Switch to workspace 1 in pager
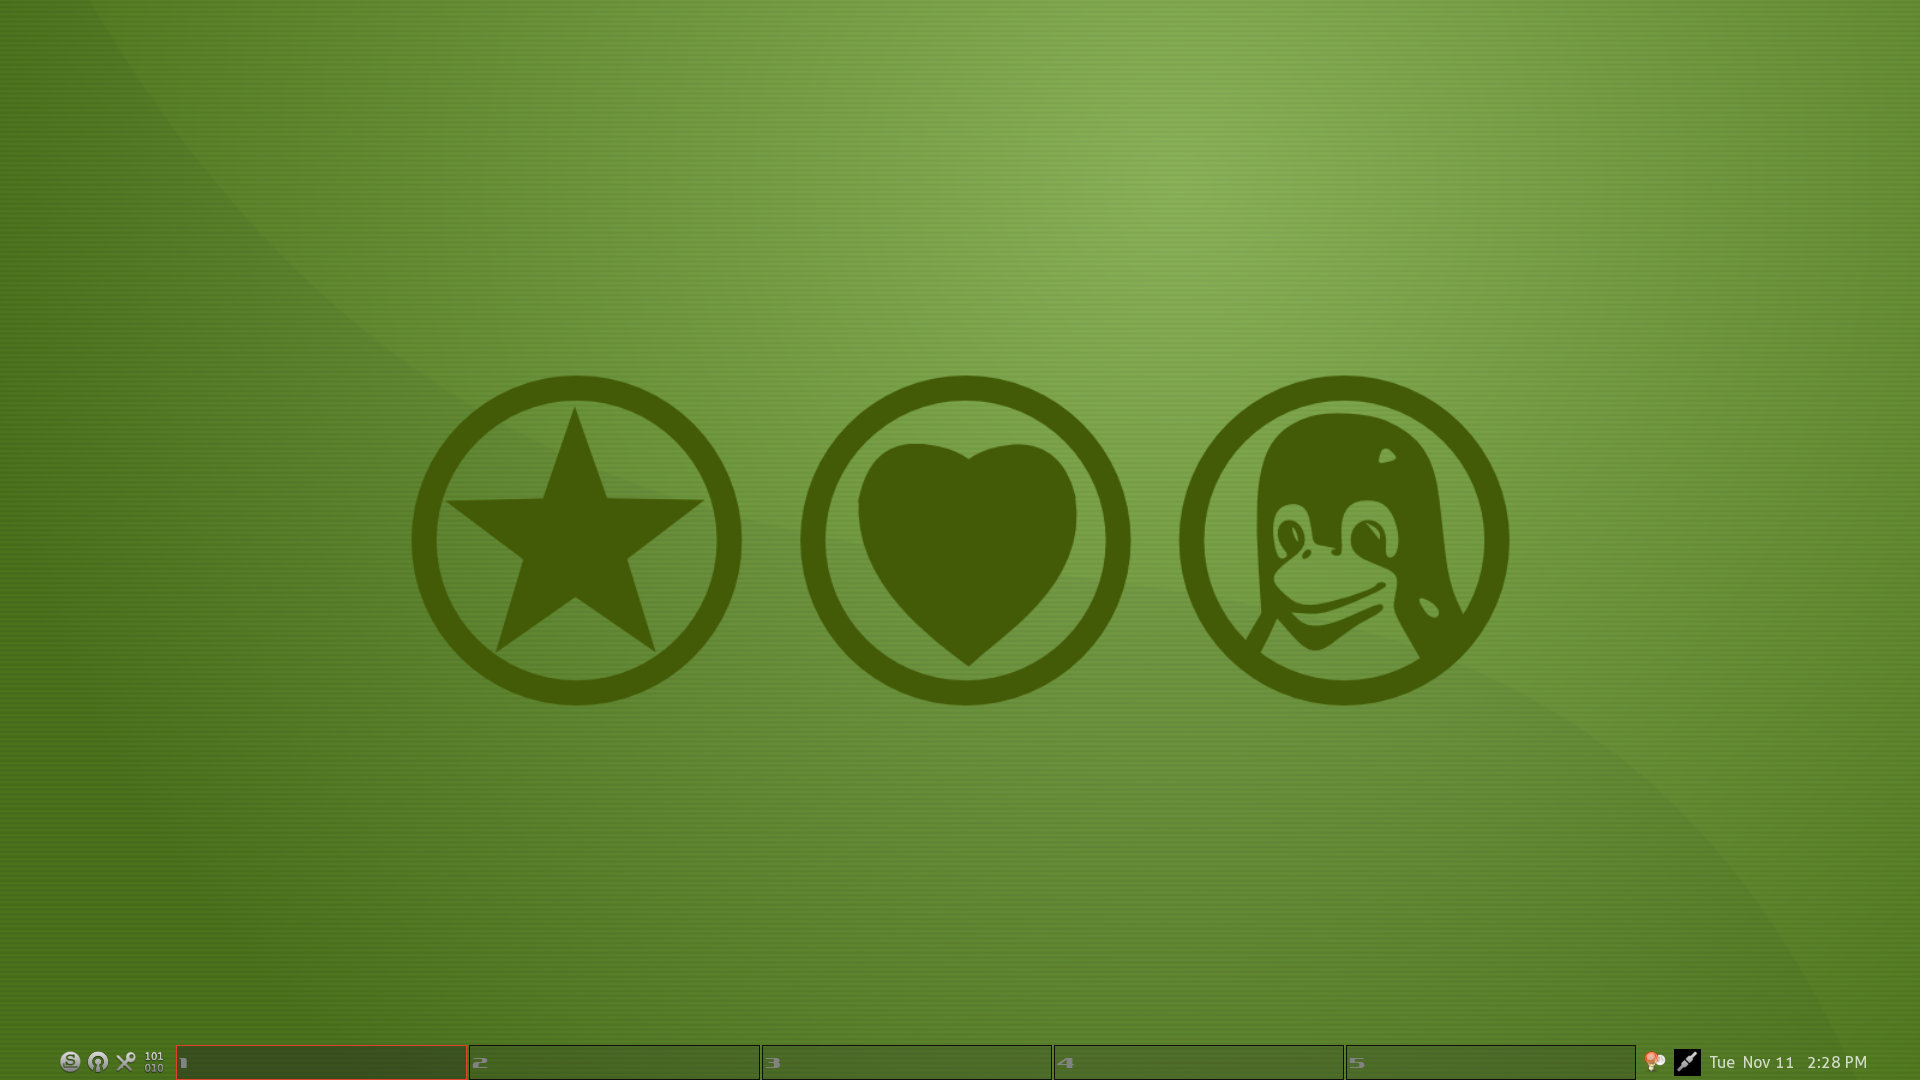This screenshot has height=1080, width=1920. tap(322, 1062)
